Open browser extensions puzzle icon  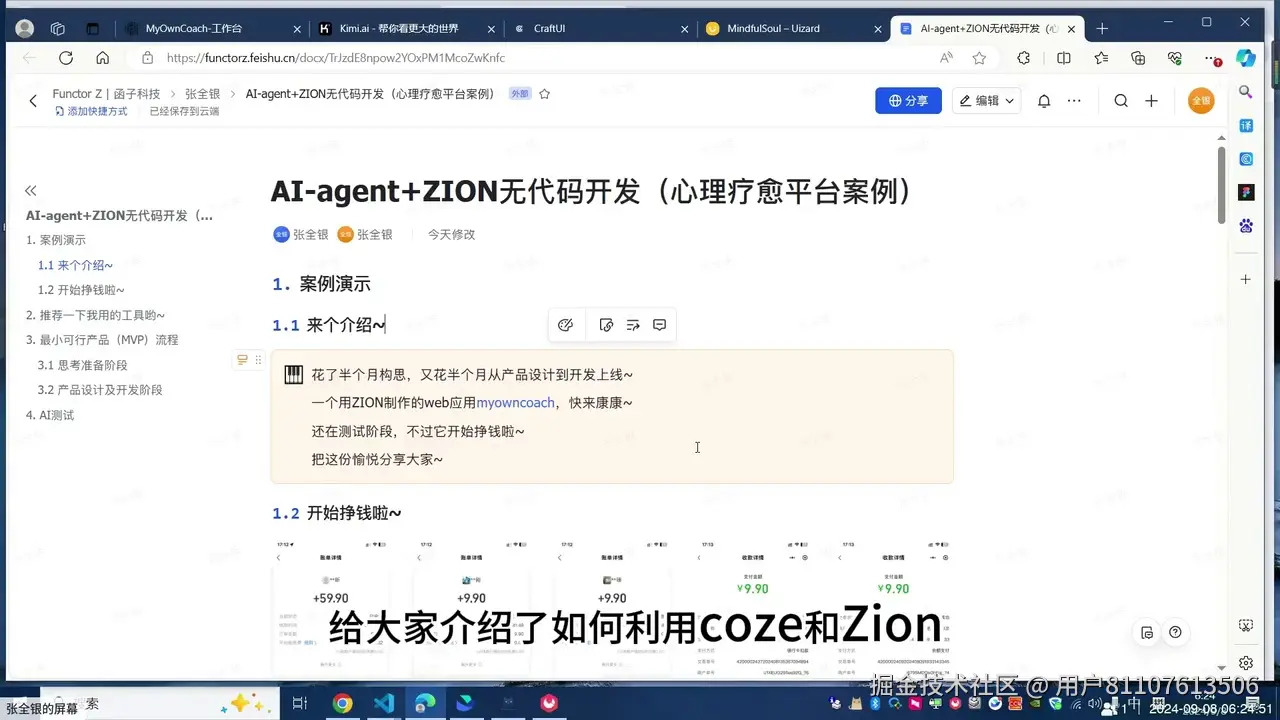click(1024, 58)
